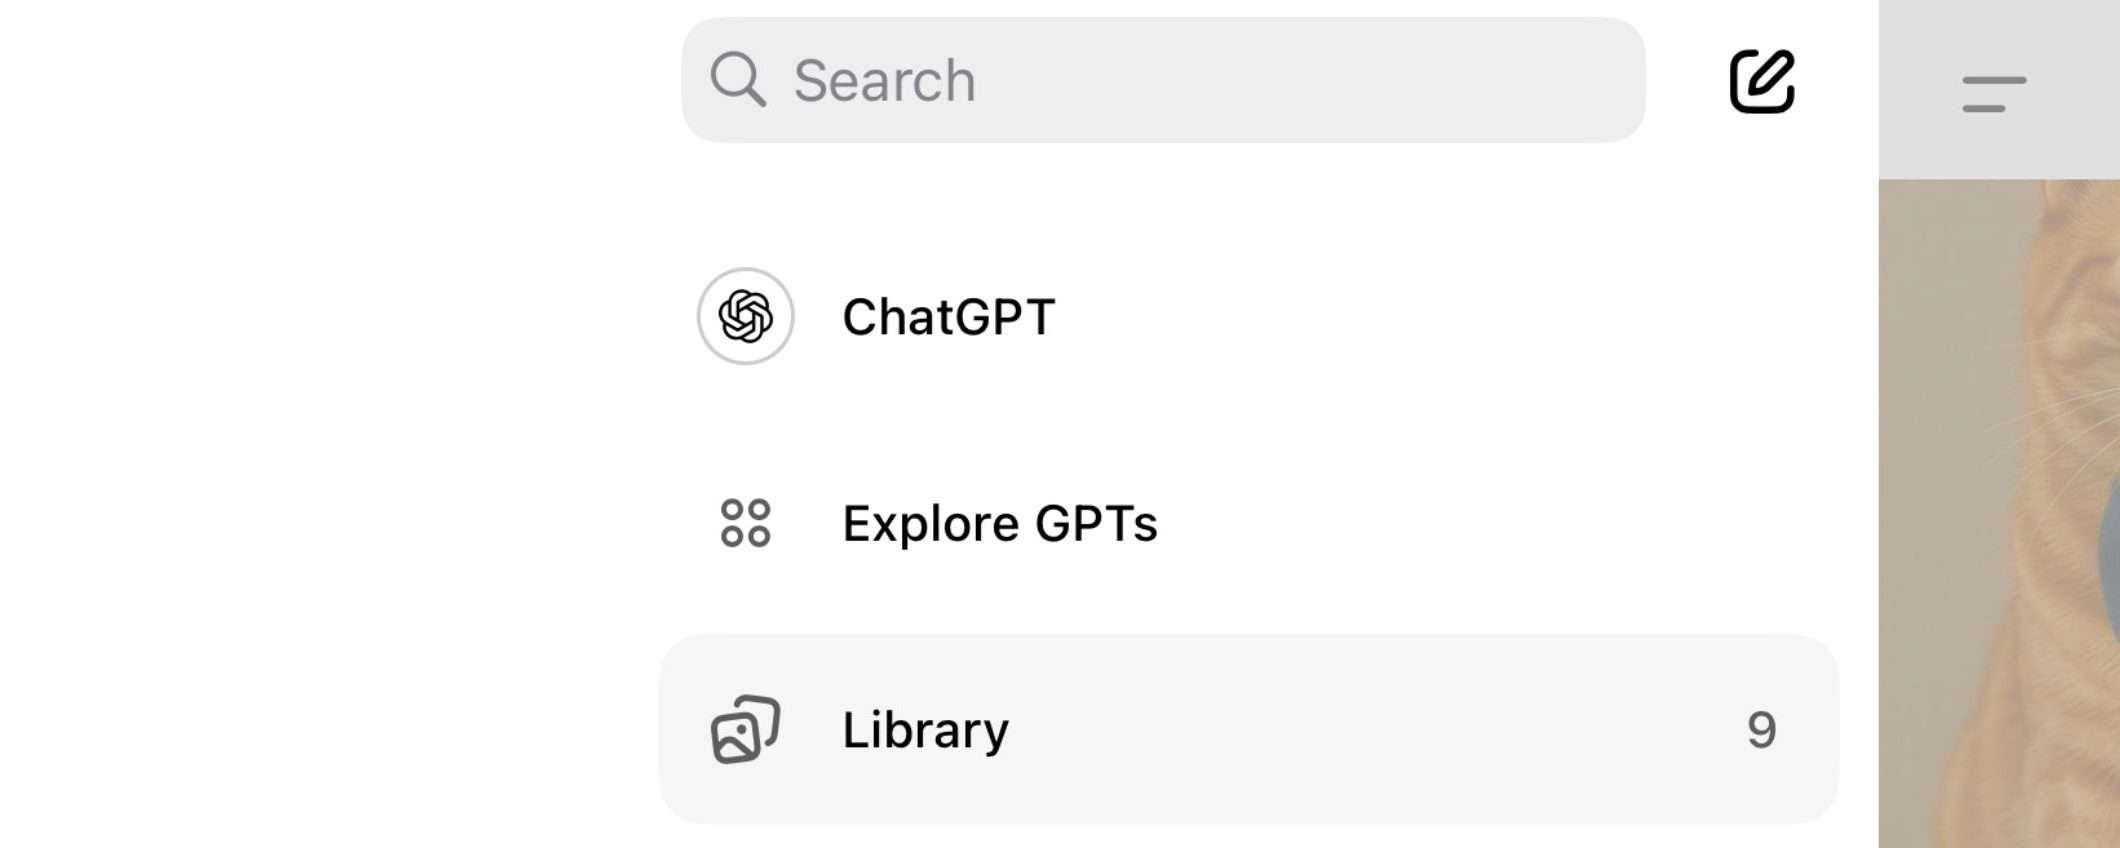Click the Library images icon
The width and height of the screenshot is (2120, 848).
pyautogui.click(x=746, y=729)
